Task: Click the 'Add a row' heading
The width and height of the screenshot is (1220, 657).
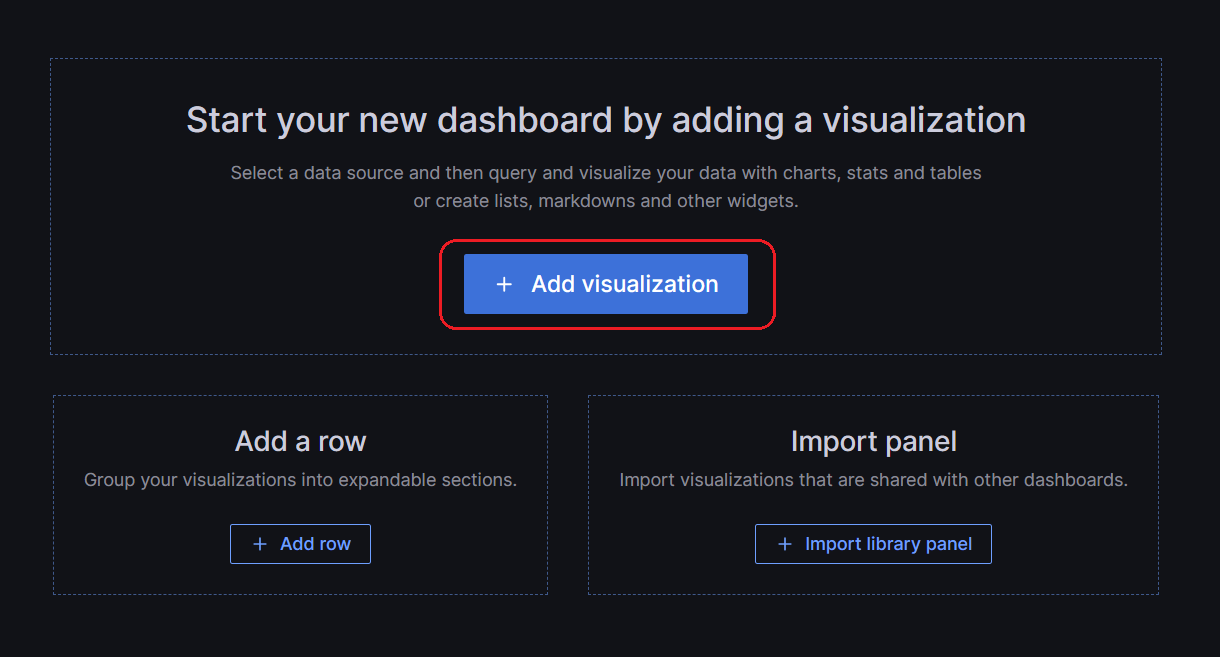Action: click(x=300, y=441)
